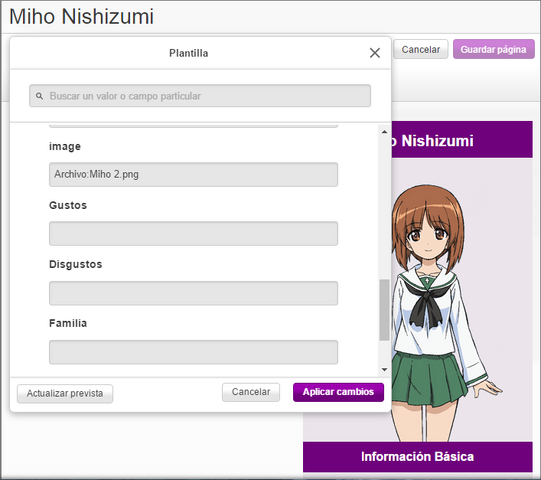The height and width of the screenshot is (480, 541).
Task: Focus the Familia input field
Action: click(x=193, y=352)
